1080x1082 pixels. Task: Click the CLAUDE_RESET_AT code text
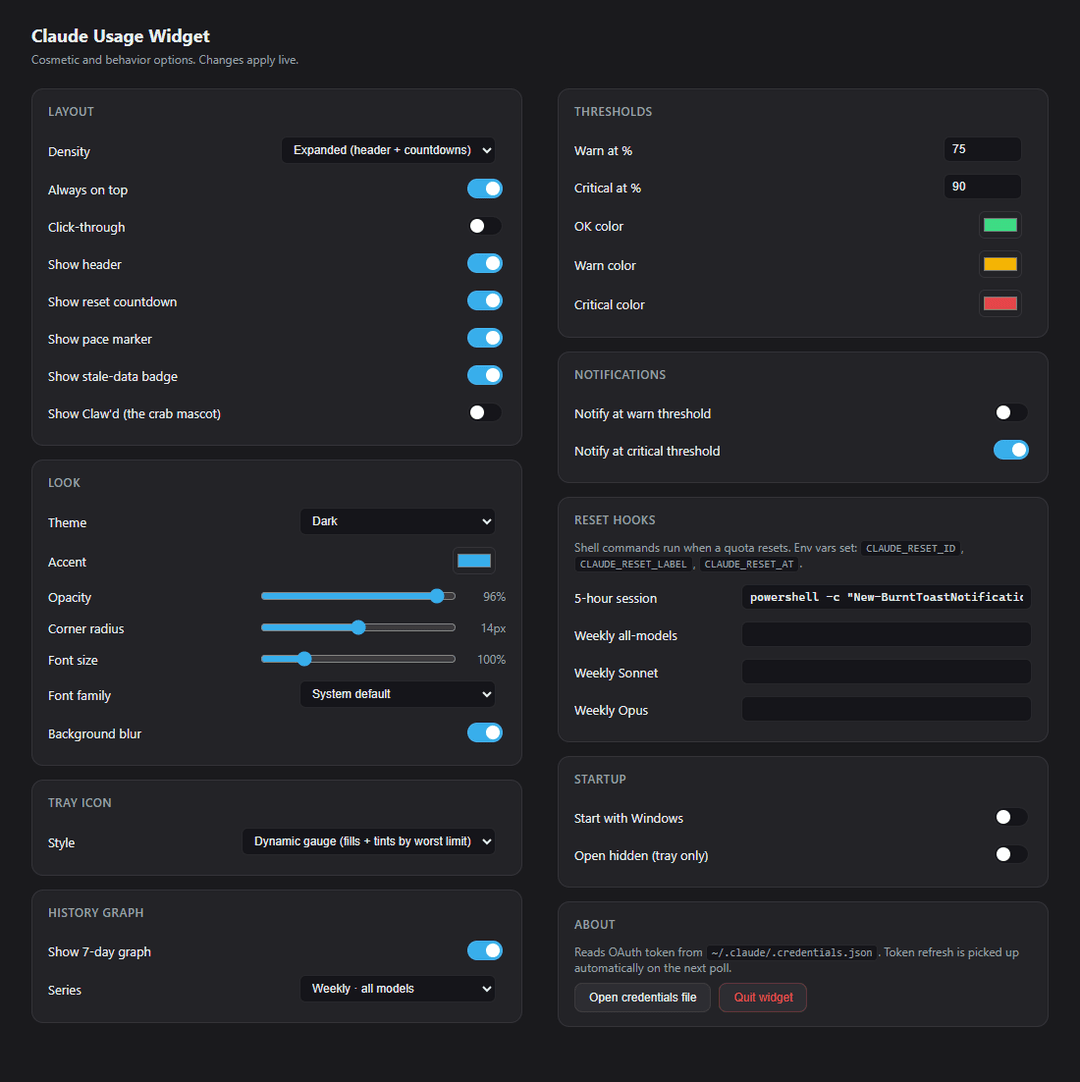[x=749, y=564]
